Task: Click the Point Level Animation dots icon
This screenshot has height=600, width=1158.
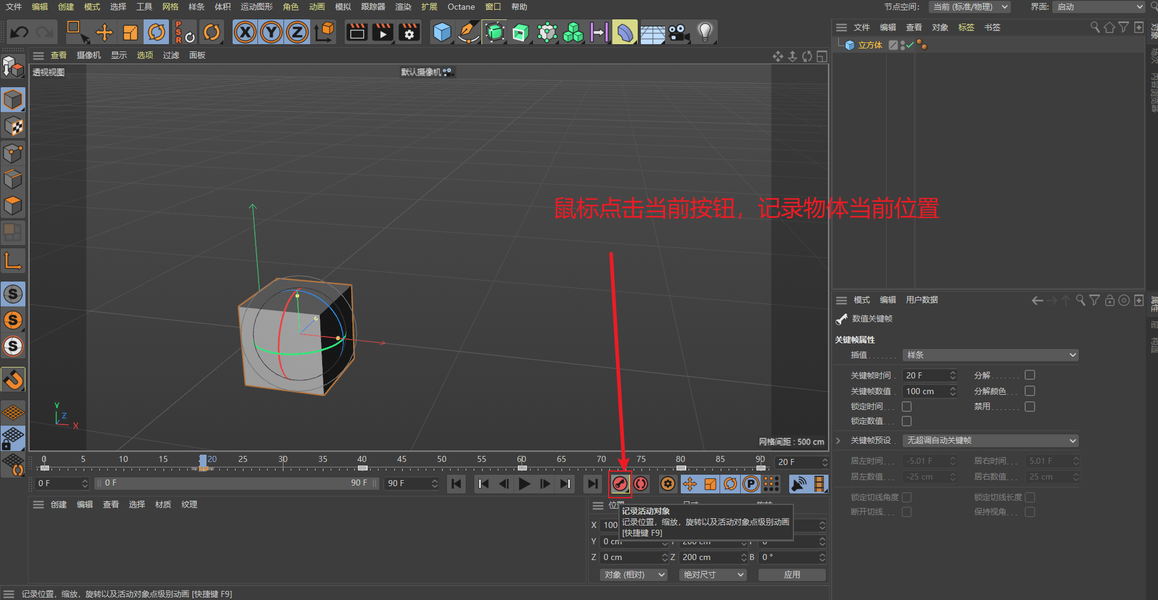Action: point(770,484)
